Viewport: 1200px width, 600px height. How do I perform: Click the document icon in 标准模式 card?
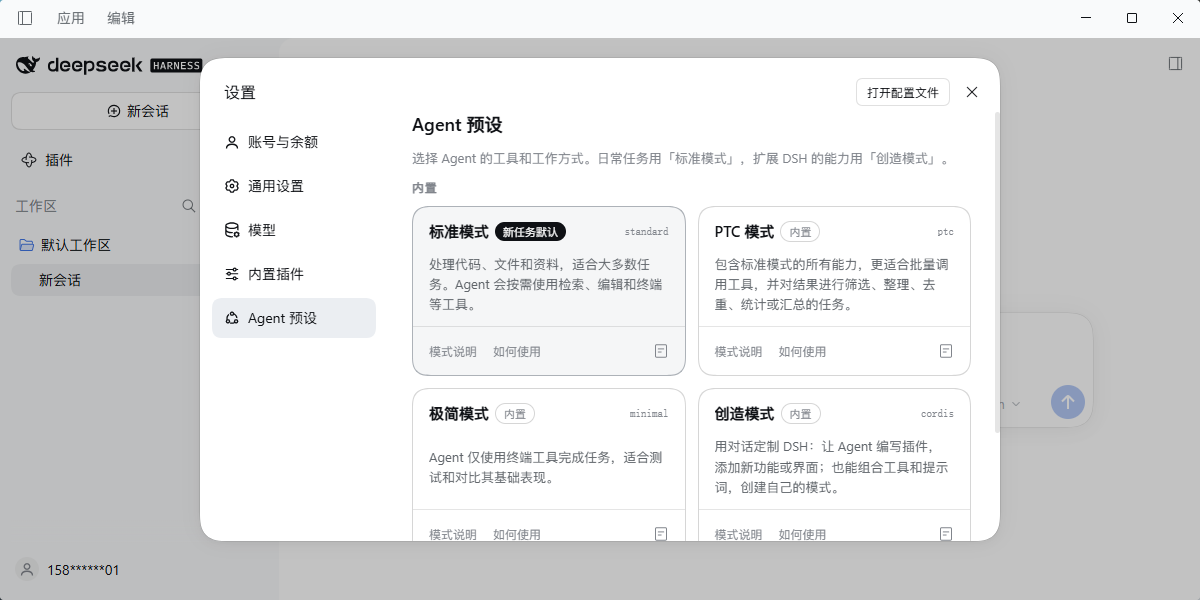coord(661,351)
